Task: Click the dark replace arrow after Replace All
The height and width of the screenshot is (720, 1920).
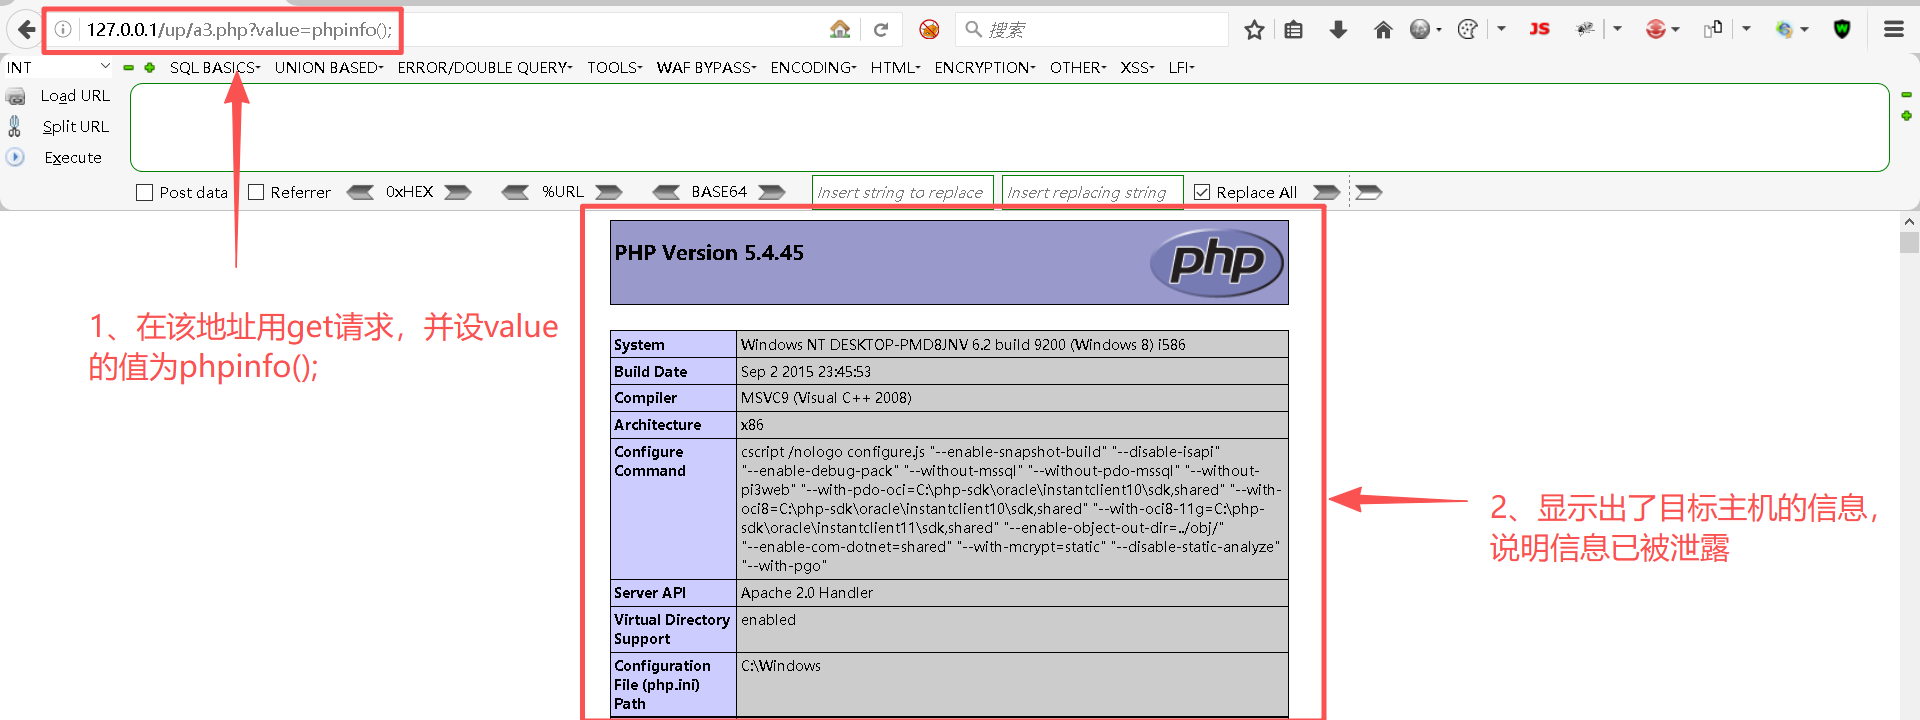Action: coord(1327,192)
